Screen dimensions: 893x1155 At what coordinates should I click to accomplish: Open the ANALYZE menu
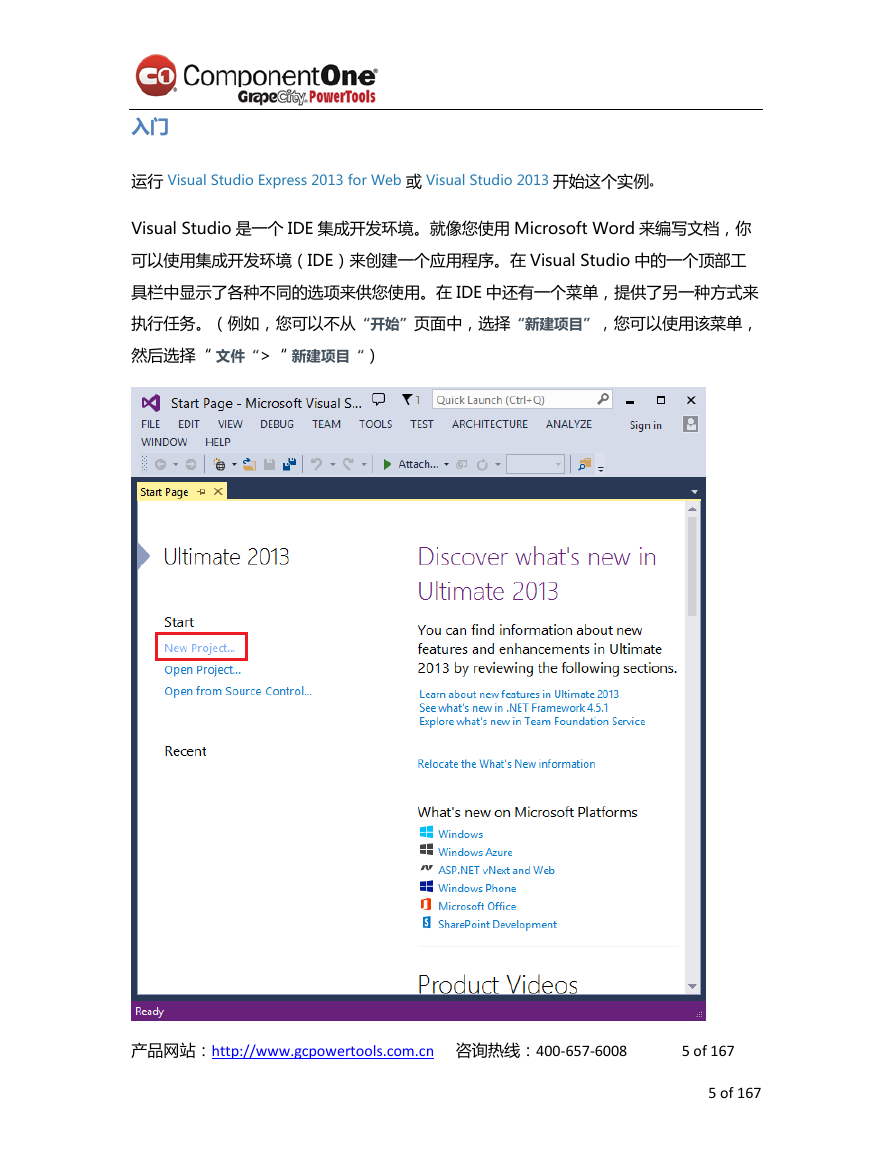coord(569,424)
